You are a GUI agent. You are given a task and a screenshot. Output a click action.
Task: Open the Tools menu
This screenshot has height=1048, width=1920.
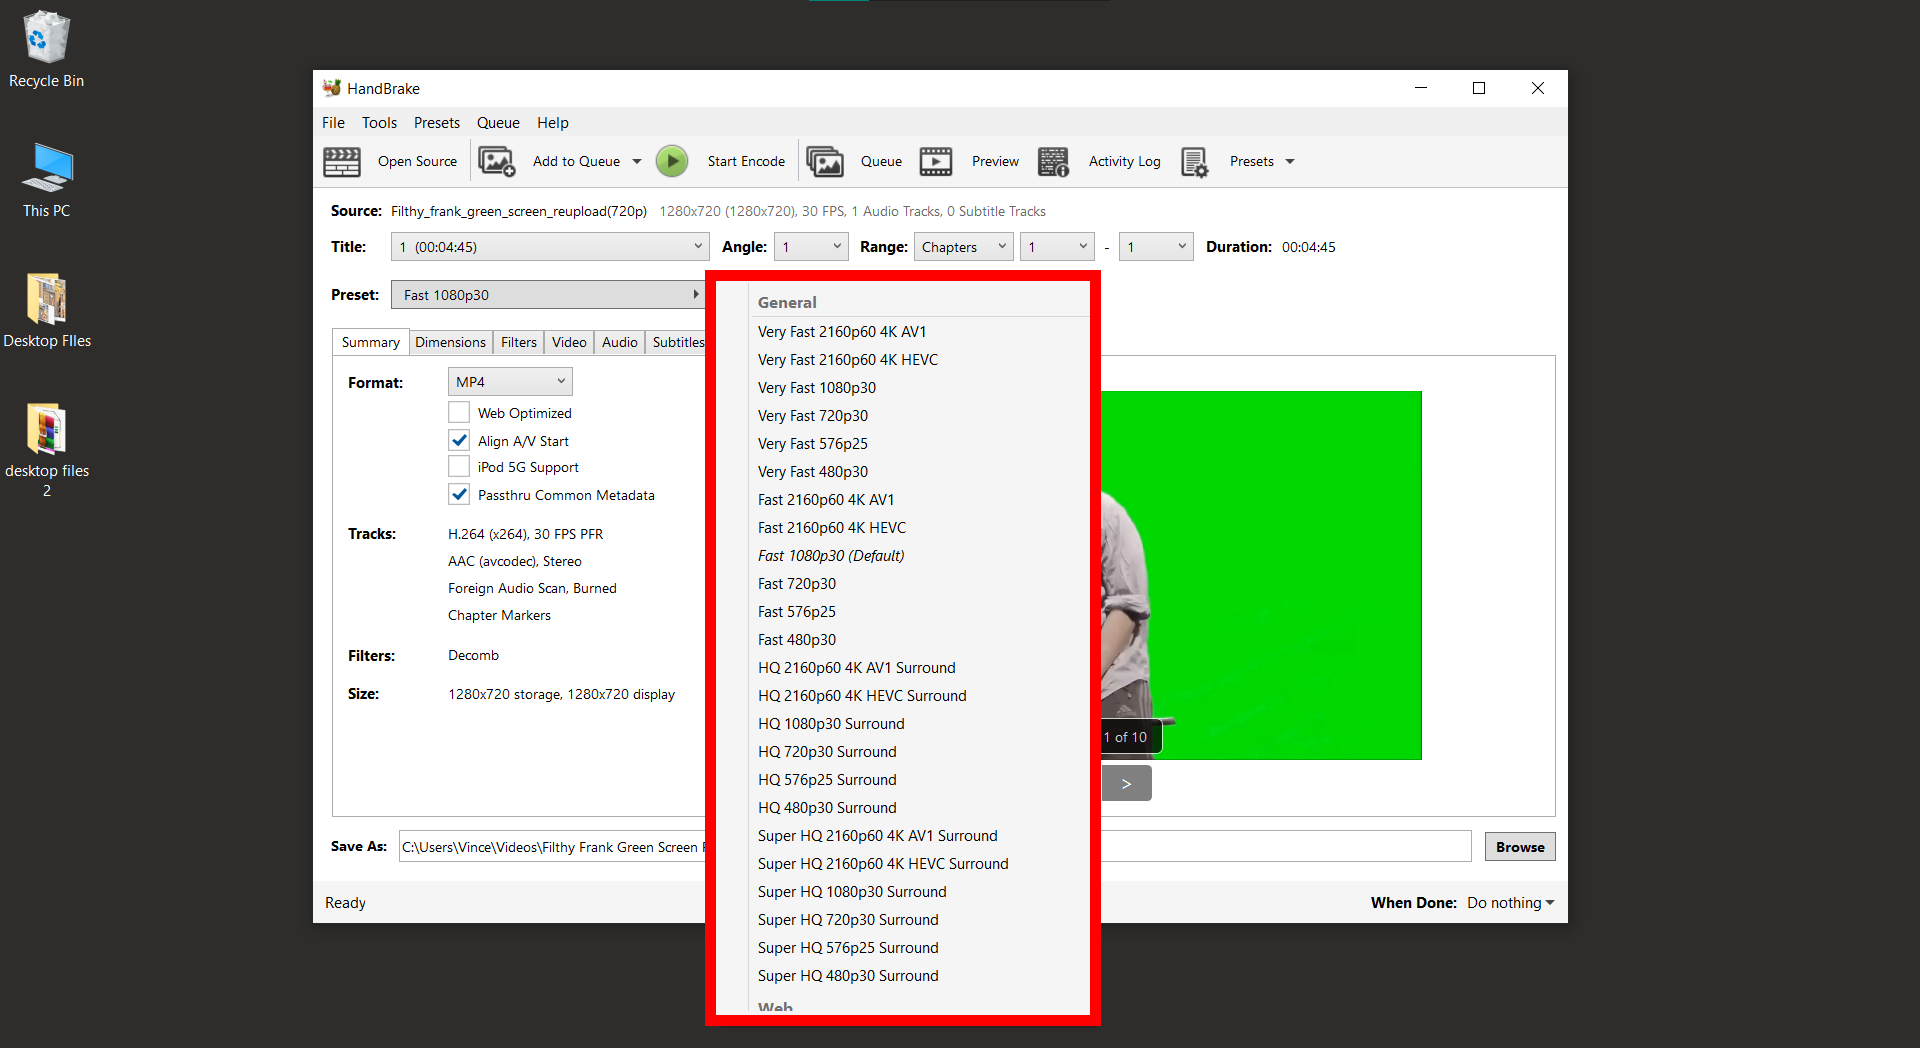click(x=379, y=122)
